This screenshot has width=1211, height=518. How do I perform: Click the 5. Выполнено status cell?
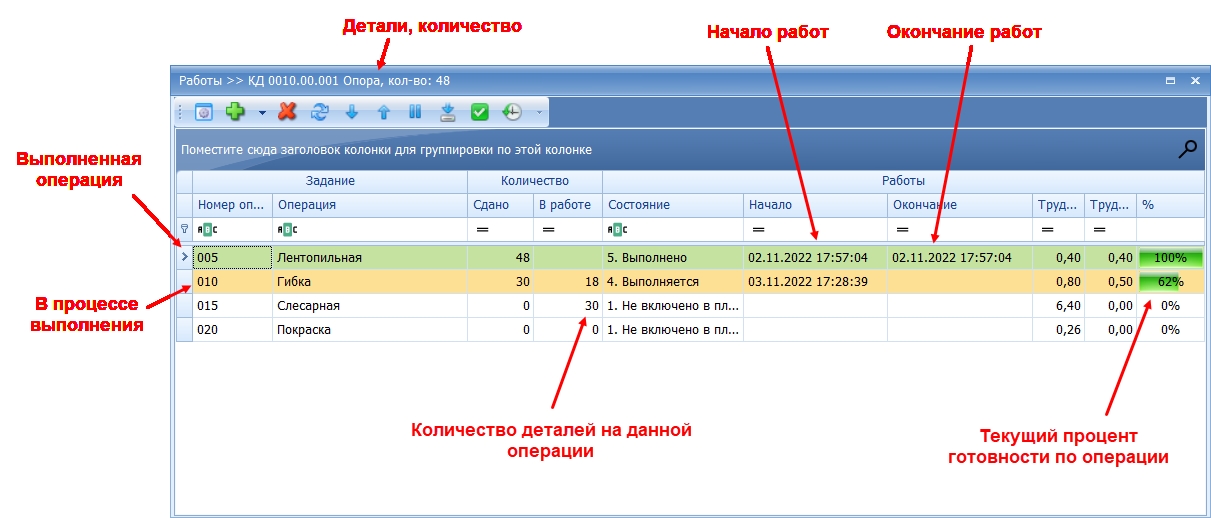[x=673, y=258]
